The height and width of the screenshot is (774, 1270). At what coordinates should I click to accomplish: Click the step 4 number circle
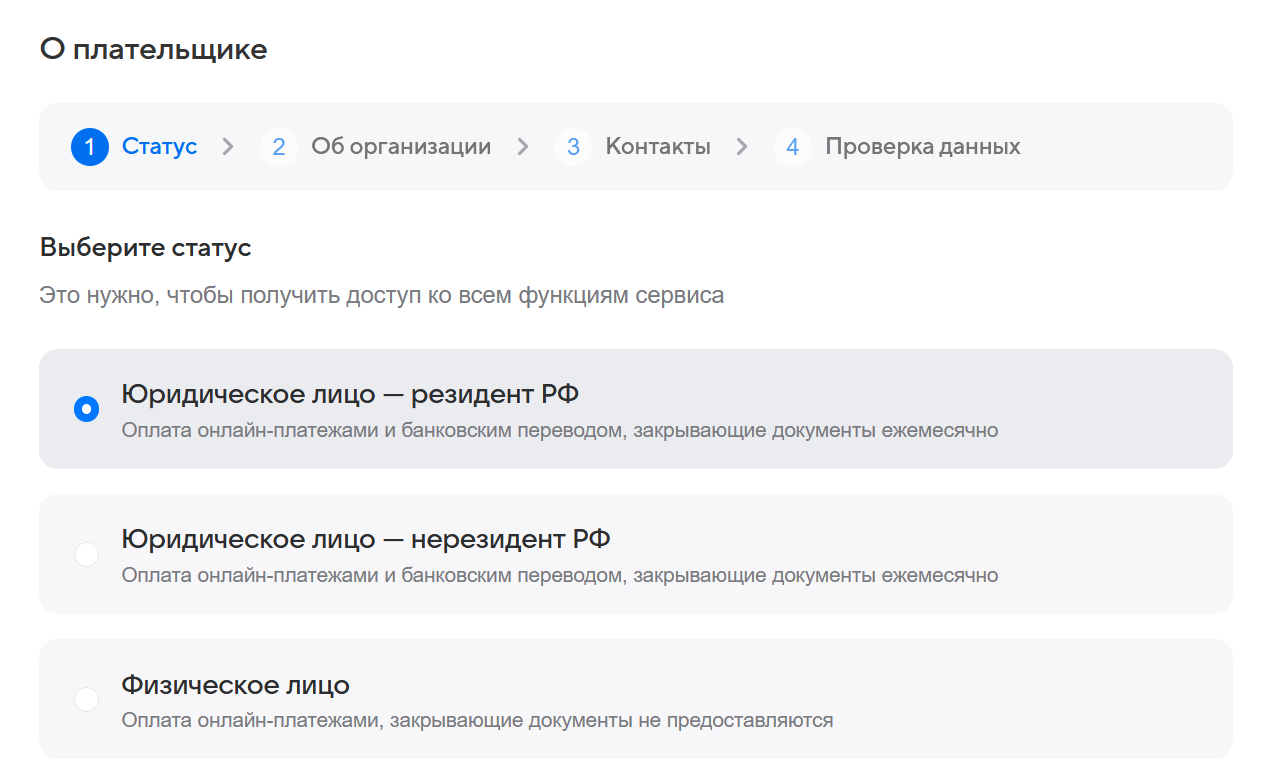point(792,147)
